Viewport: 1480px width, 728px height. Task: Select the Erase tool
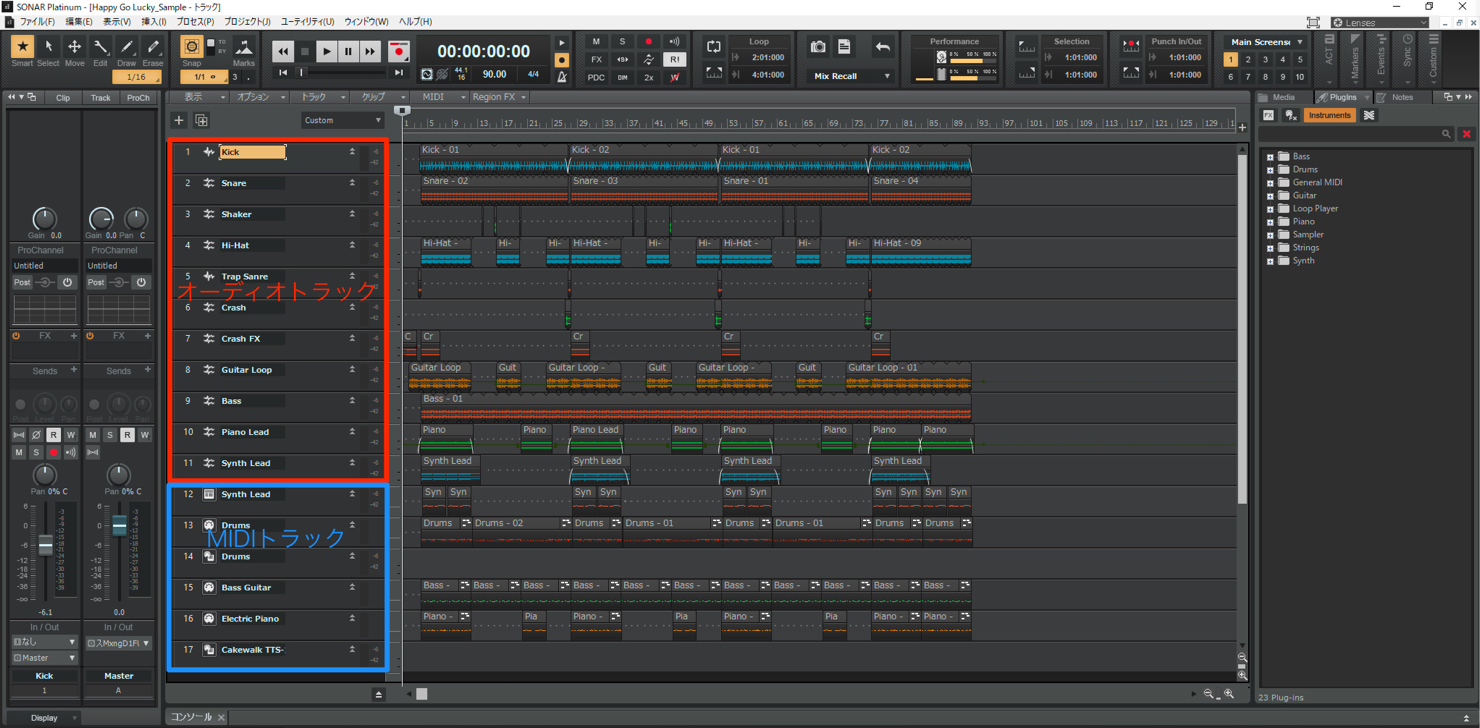point(152,47)
